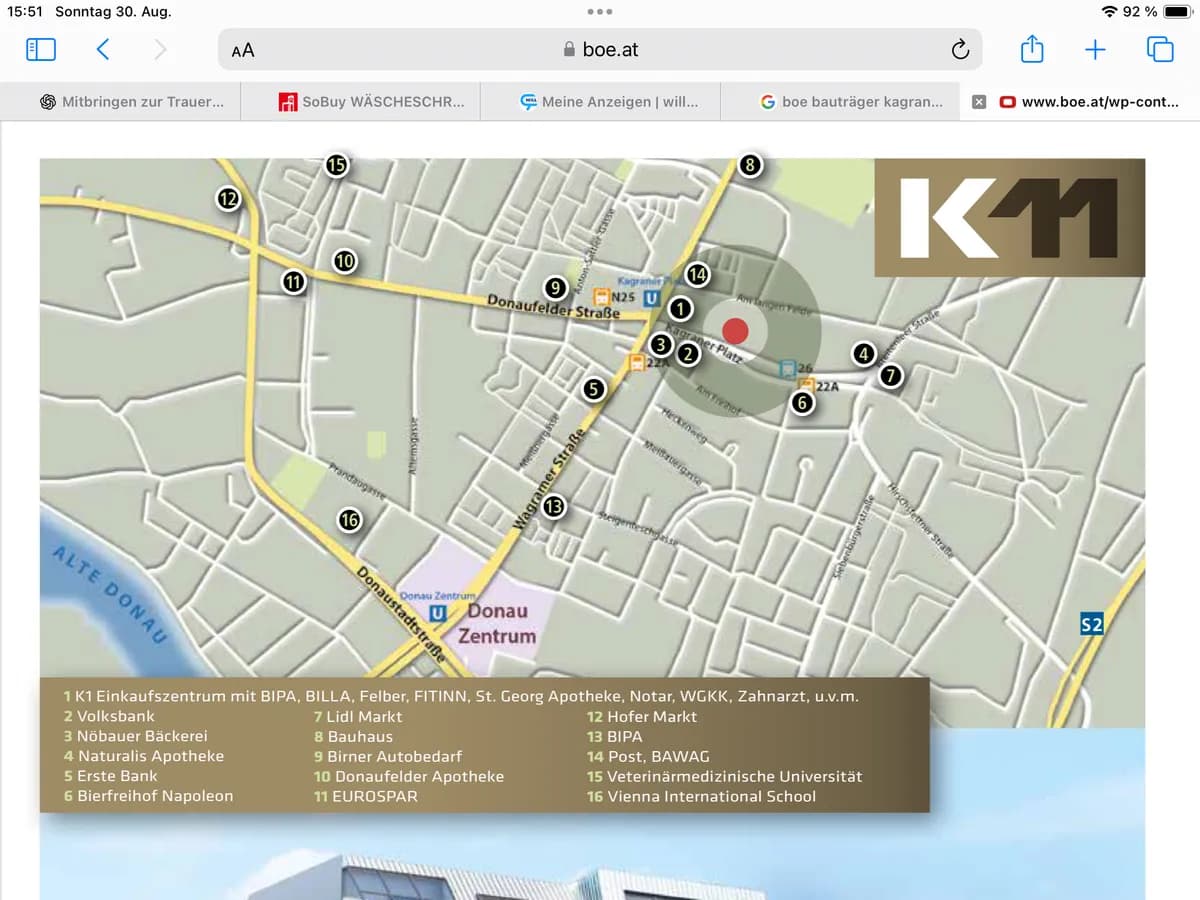Go forward to next page
1200x900 pixels.
[160, 49]
